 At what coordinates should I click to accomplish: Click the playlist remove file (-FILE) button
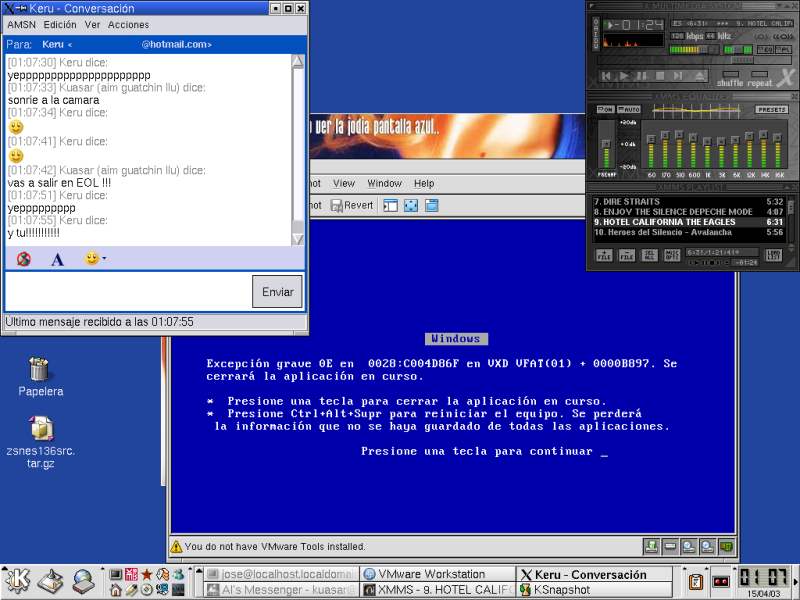point(627,255)
